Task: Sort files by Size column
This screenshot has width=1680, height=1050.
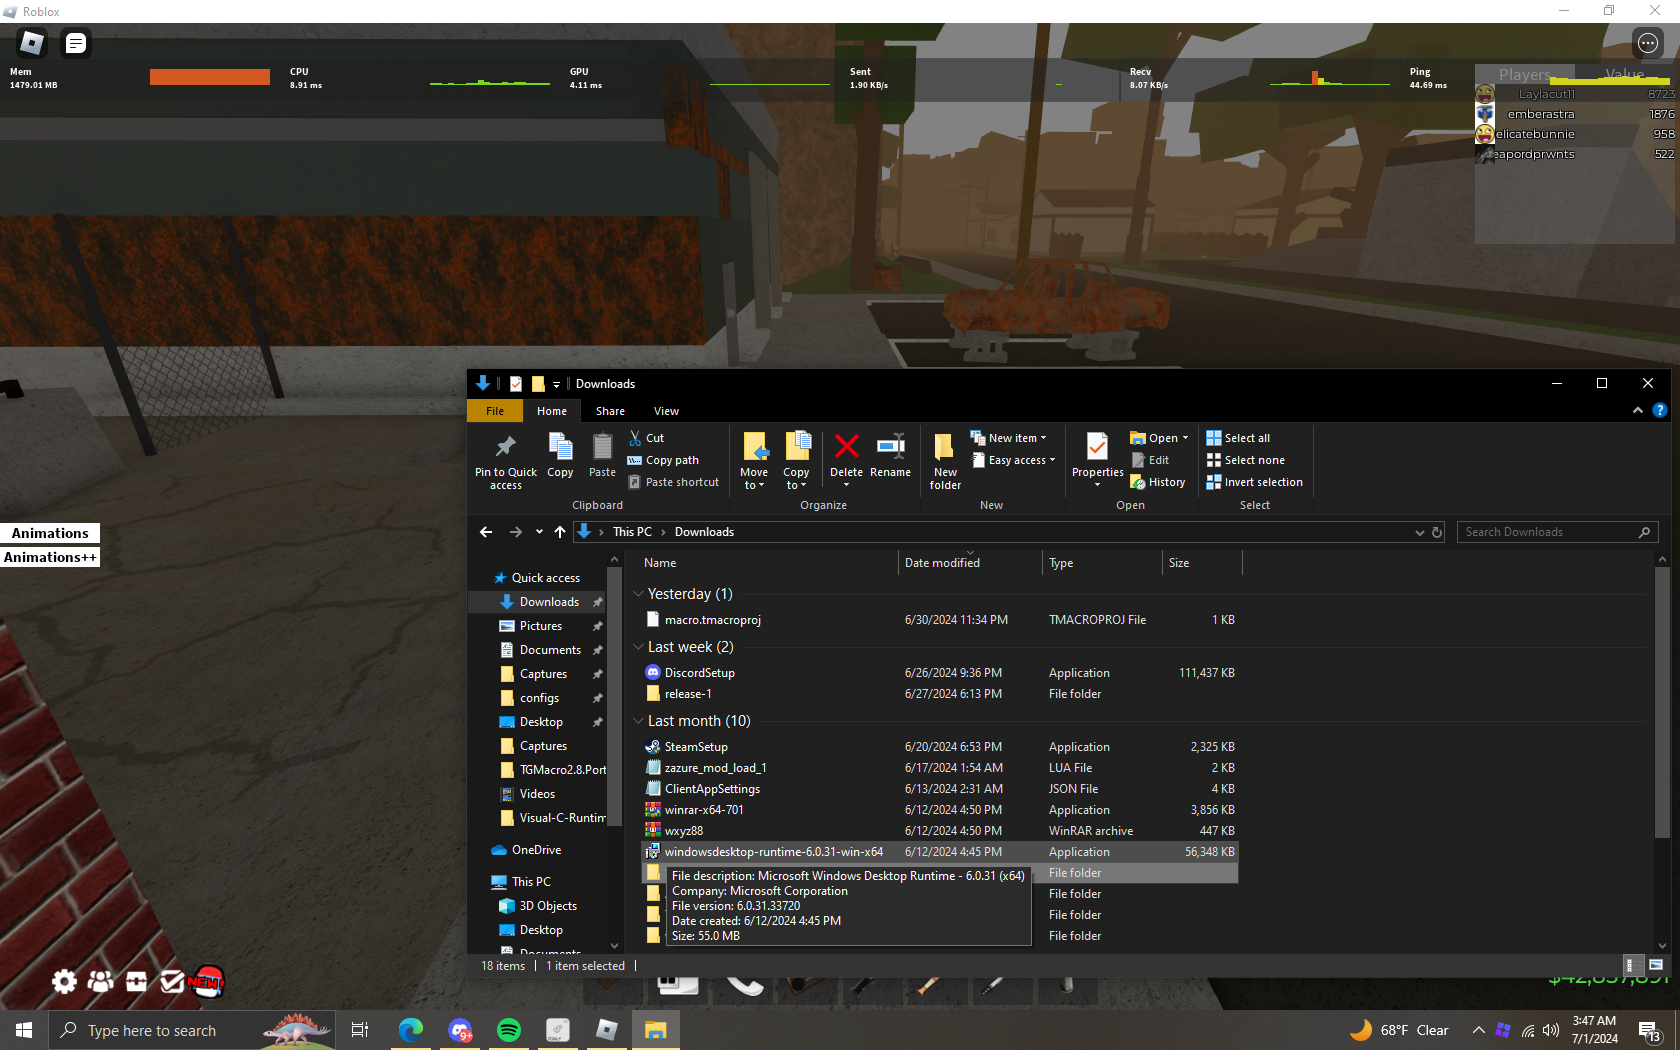Action: 1202,563
